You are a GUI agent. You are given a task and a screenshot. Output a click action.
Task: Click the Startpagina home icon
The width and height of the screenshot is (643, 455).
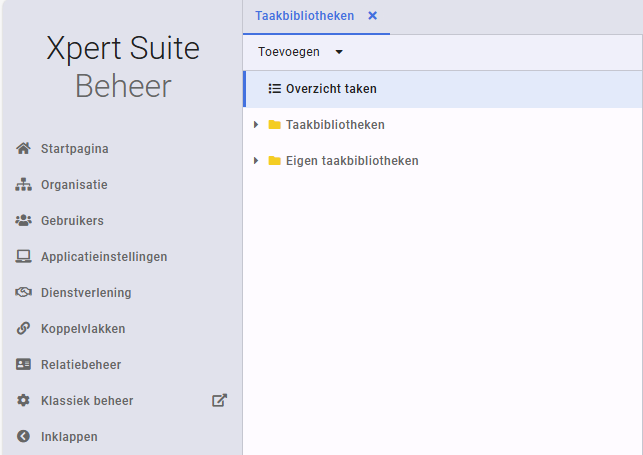click(23, 148)
